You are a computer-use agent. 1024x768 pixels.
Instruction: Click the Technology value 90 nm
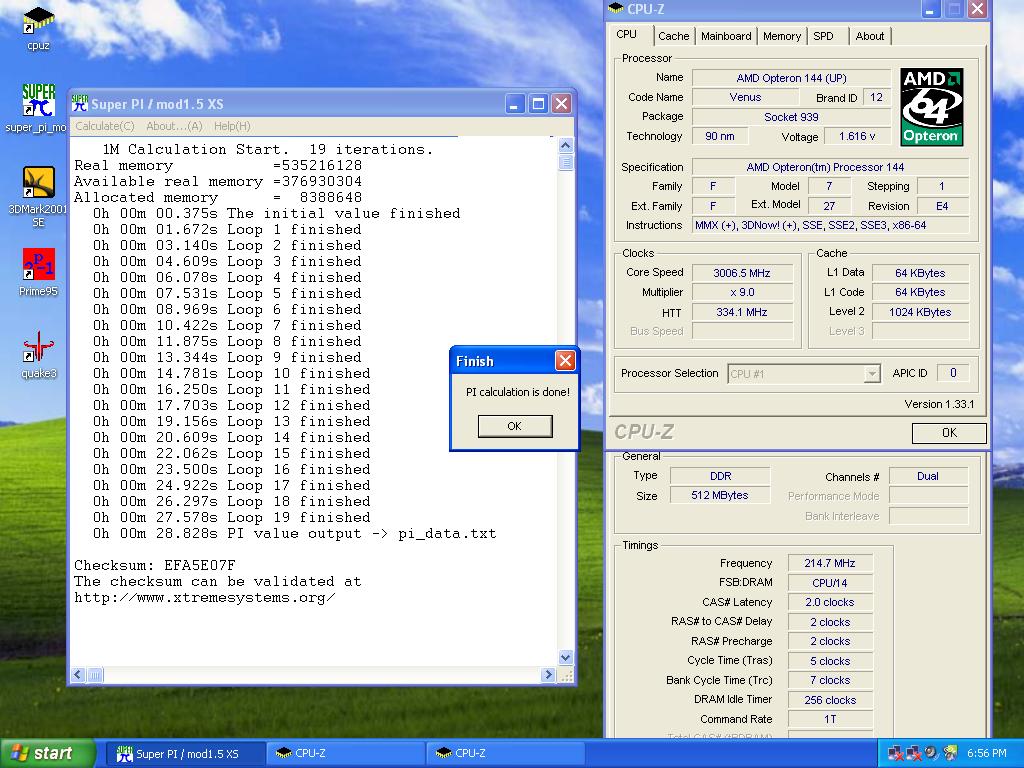coord(720,136)
